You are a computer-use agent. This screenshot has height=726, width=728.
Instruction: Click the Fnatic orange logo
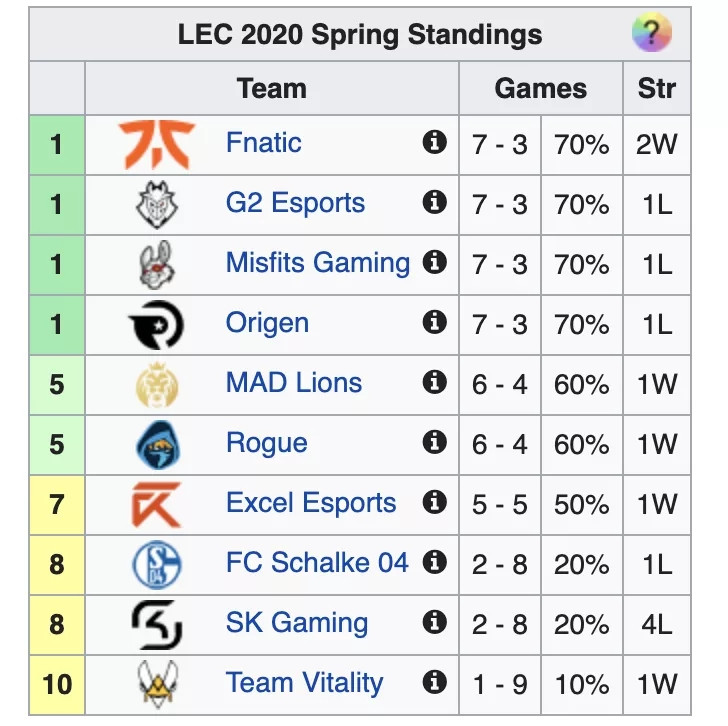point(157,144)
